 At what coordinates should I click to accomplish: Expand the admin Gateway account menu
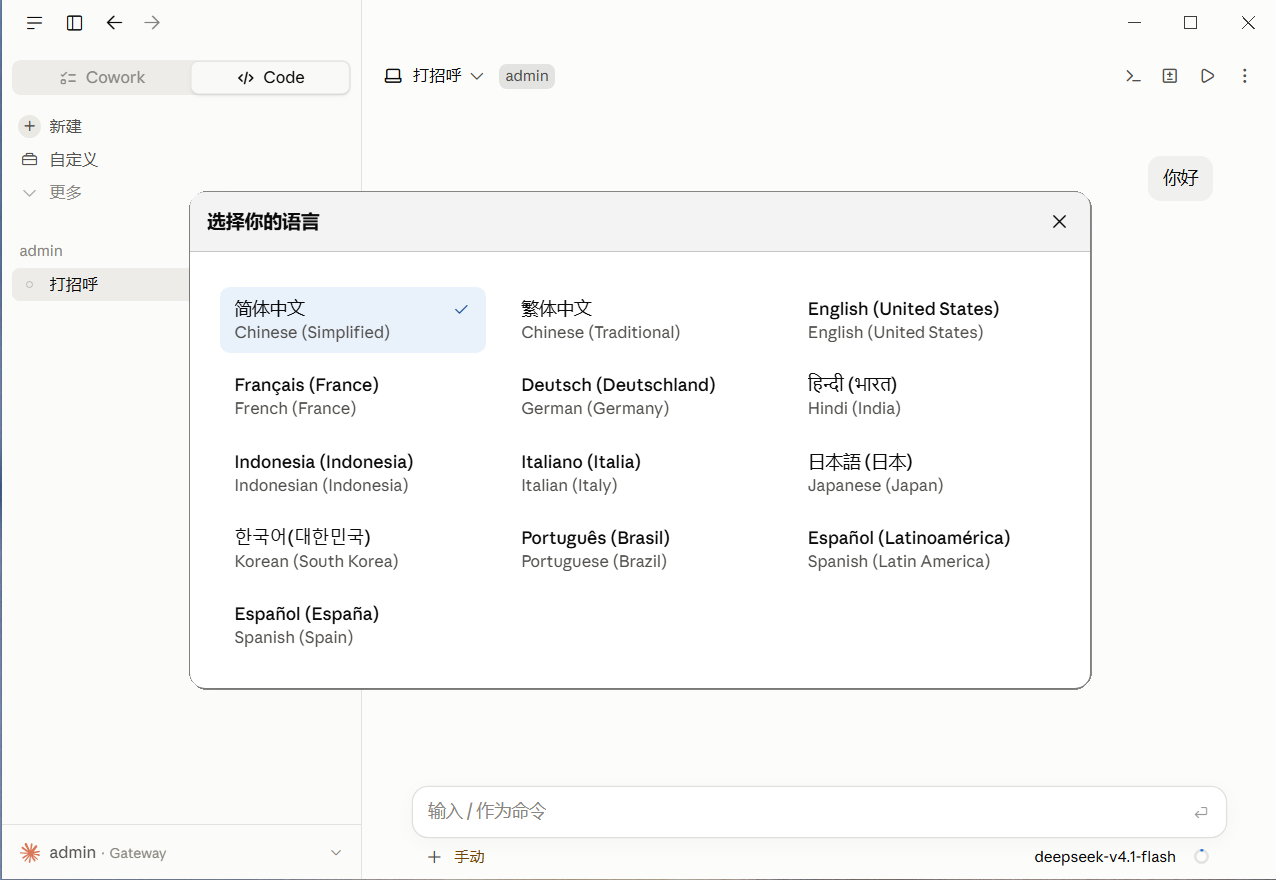tap(181, 853)
